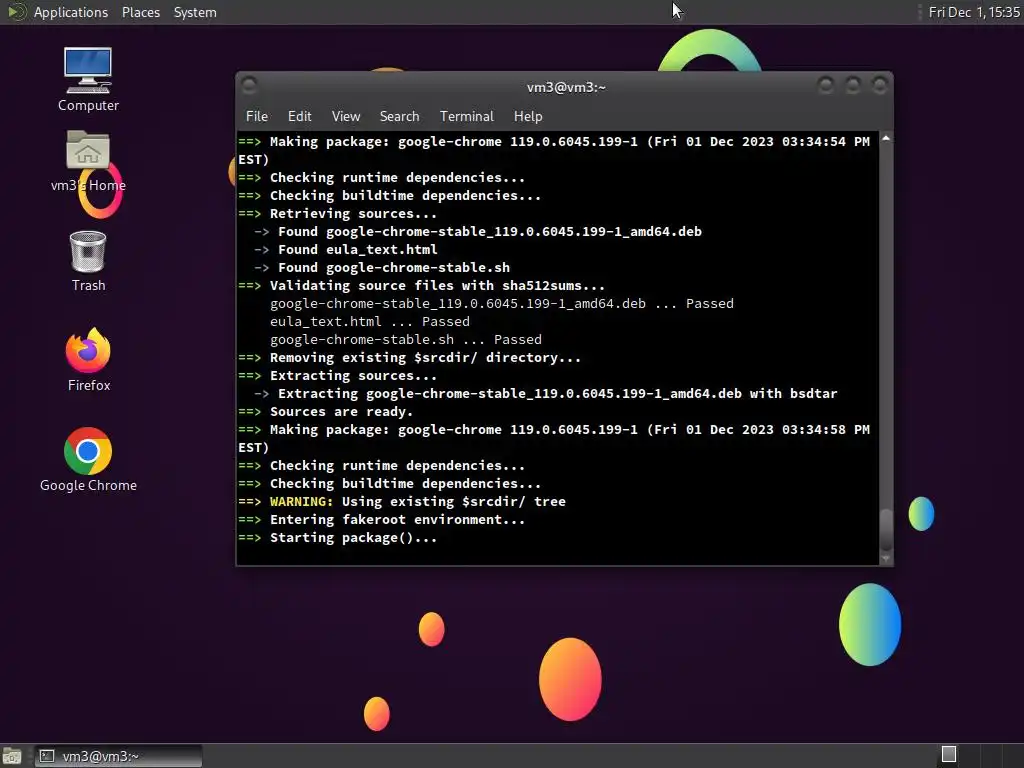Open the Applications menu

click(71, 12)
